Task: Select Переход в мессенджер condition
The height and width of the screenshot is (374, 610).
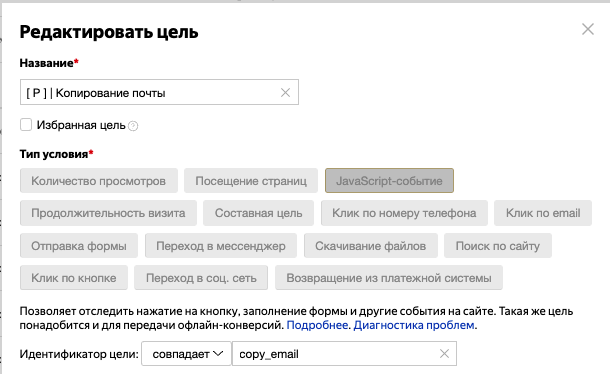Action: [221, 246]
